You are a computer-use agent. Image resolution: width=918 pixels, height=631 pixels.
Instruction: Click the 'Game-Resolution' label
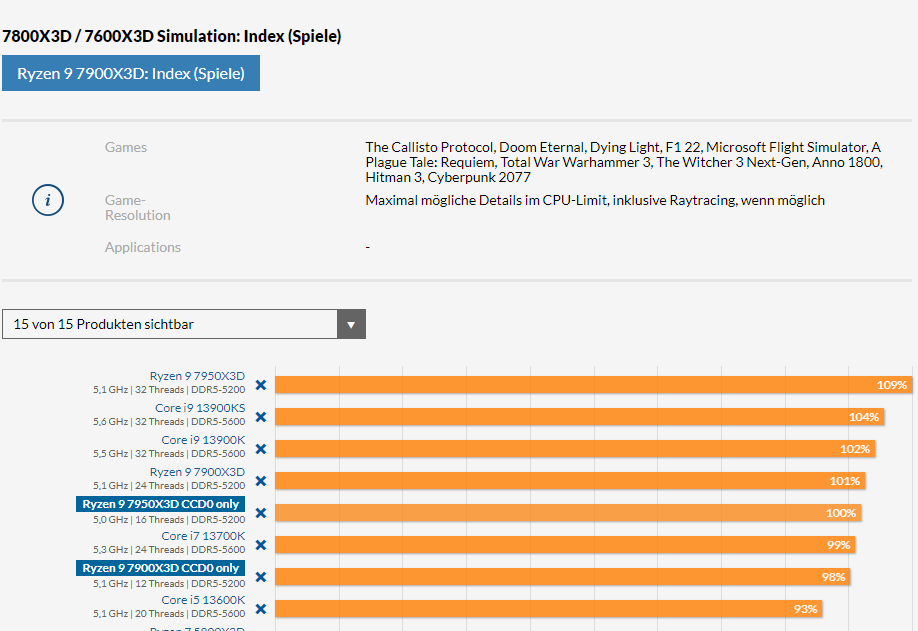click(138, 208)
